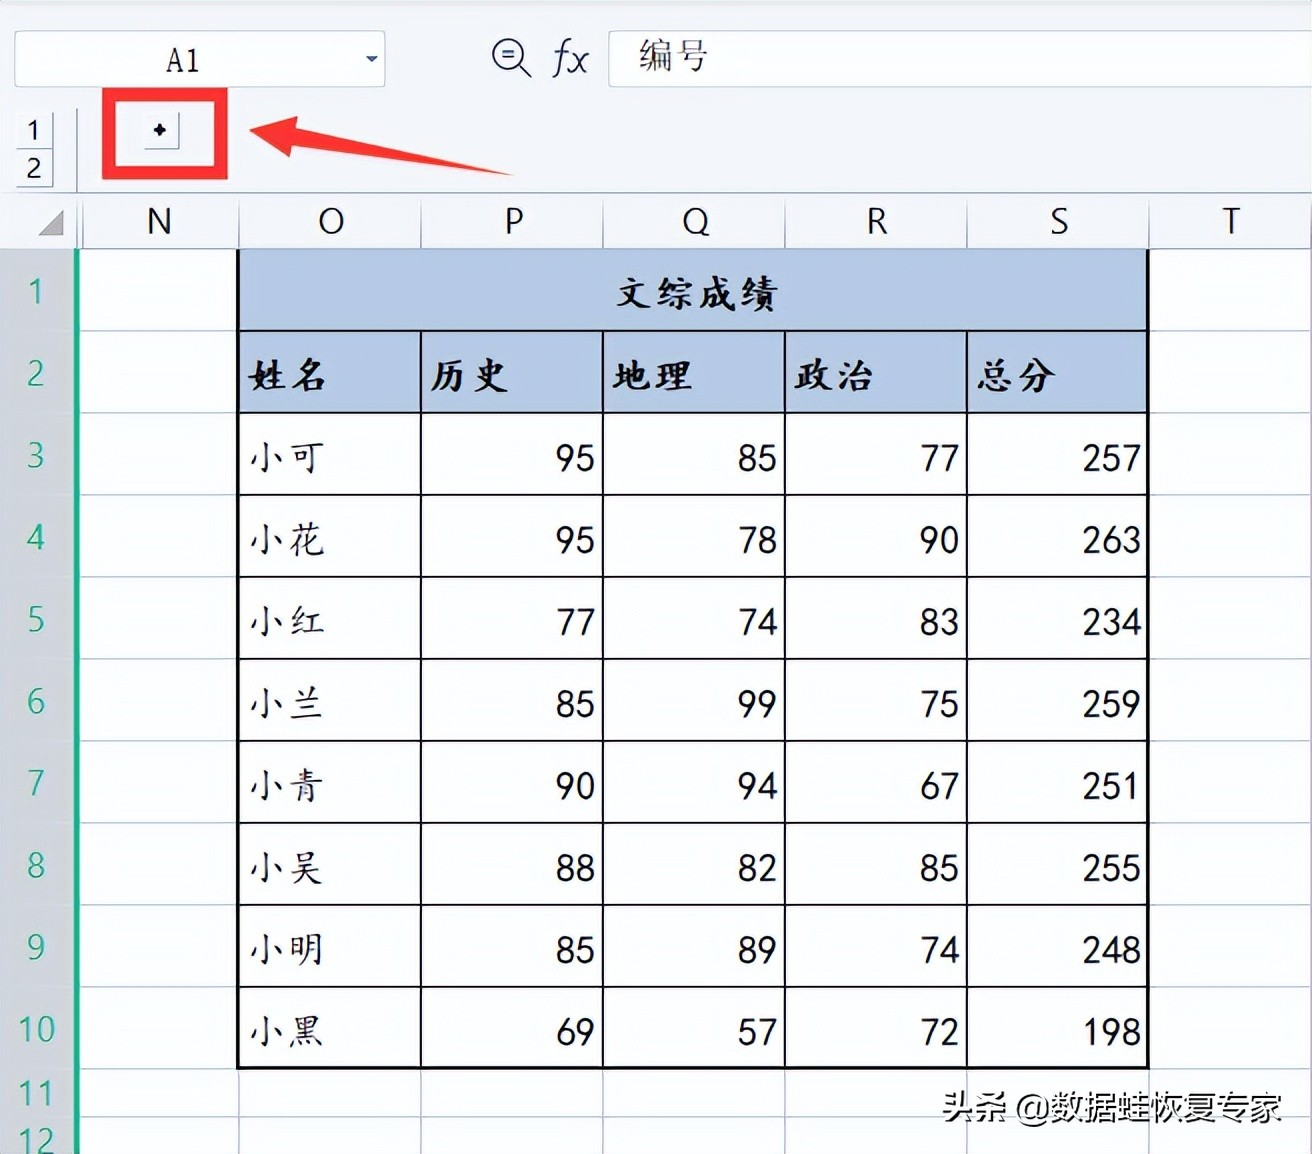Click total score cell 198

(1057, 1029)
